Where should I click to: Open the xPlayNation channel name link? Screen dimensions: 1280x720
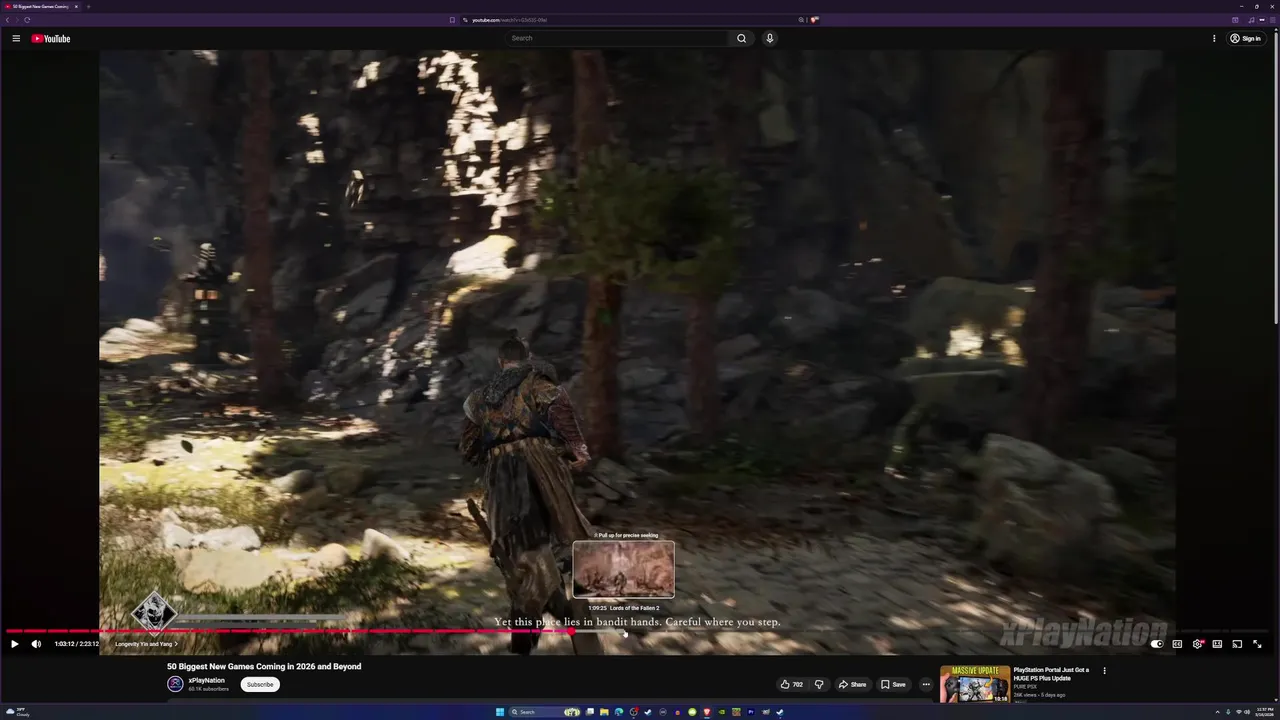click(207, 680)
